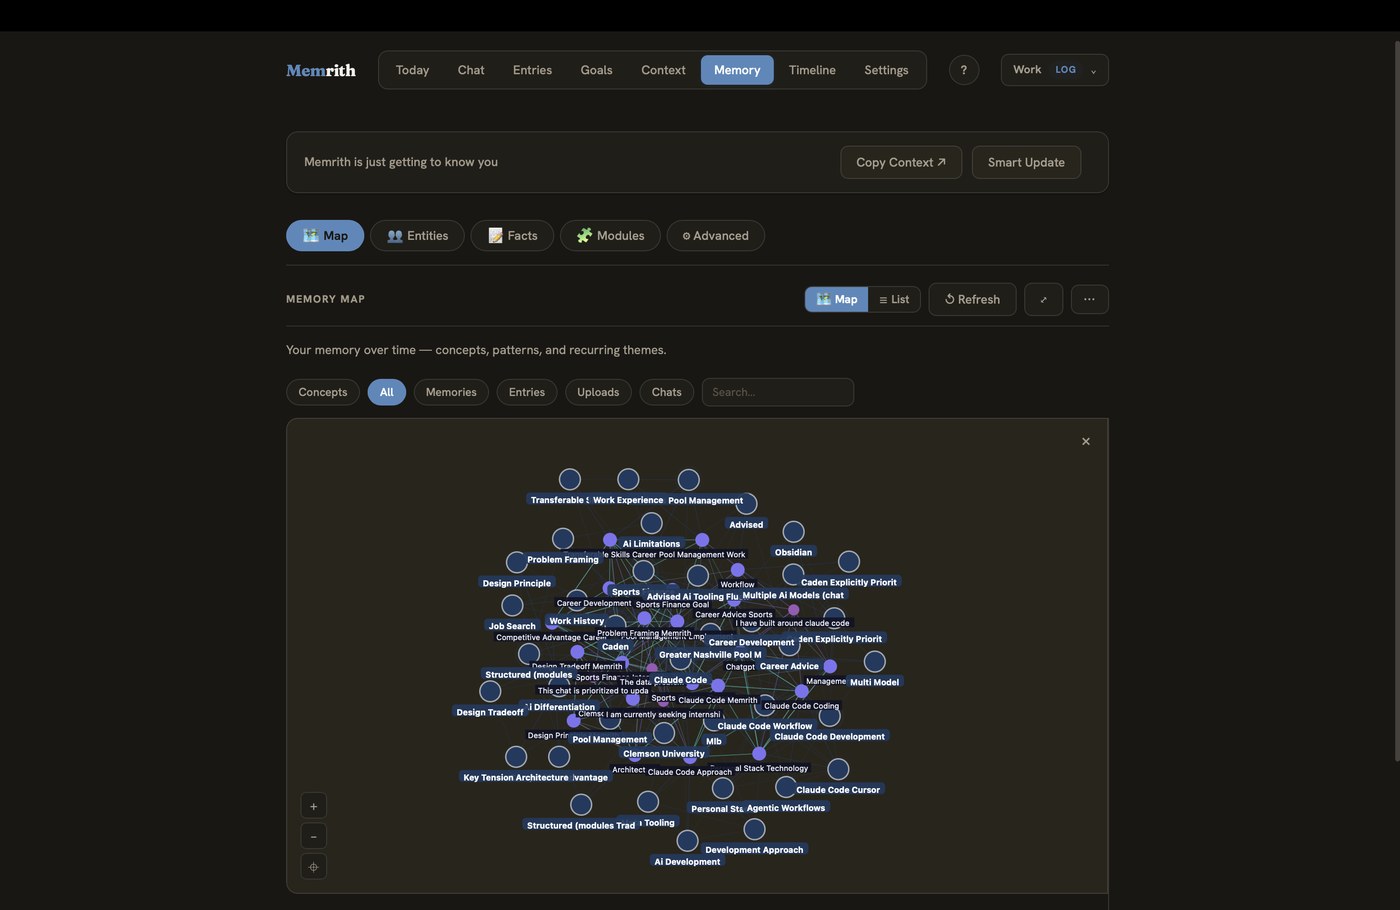
Task: Click the recenter map target icon
Action: (x=313, y=867)
